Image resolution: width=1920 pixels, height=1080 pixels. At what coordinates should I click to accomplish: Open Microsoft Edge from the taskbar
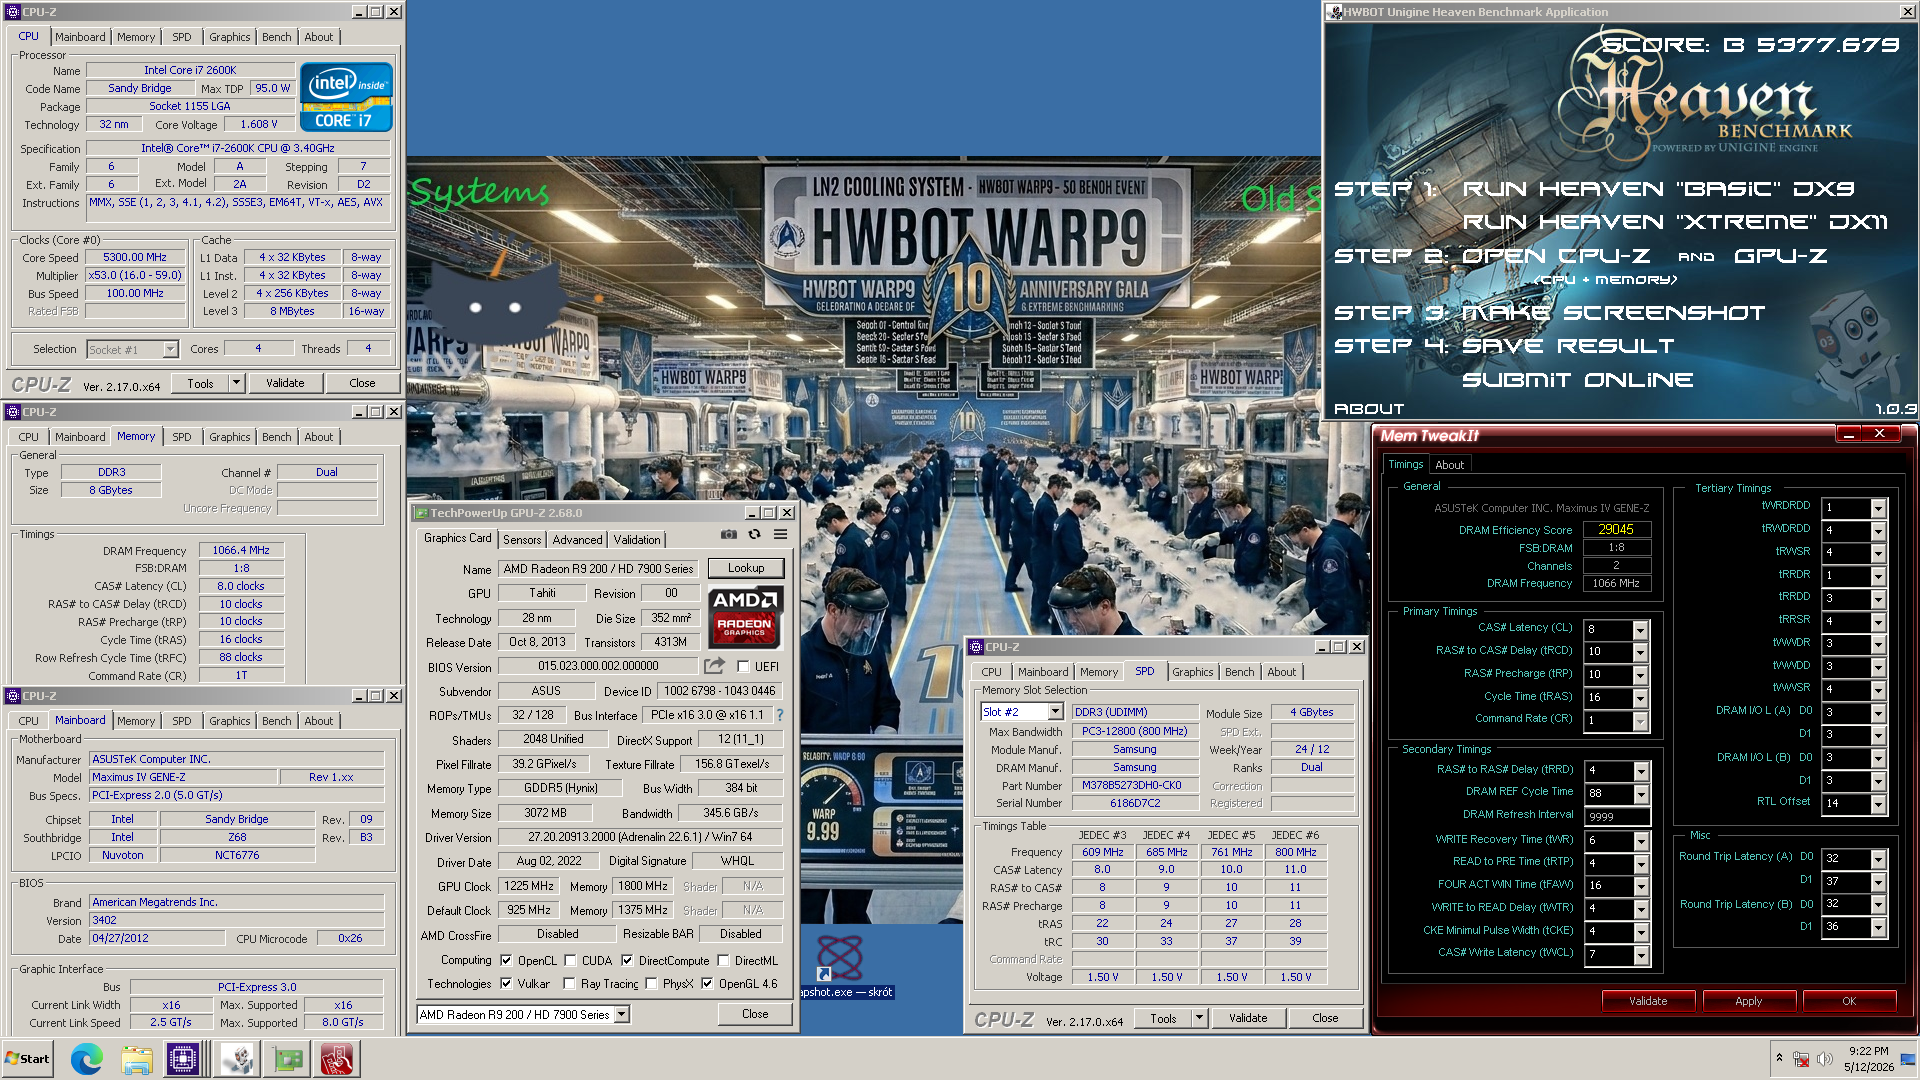(x=87, y=1059)
